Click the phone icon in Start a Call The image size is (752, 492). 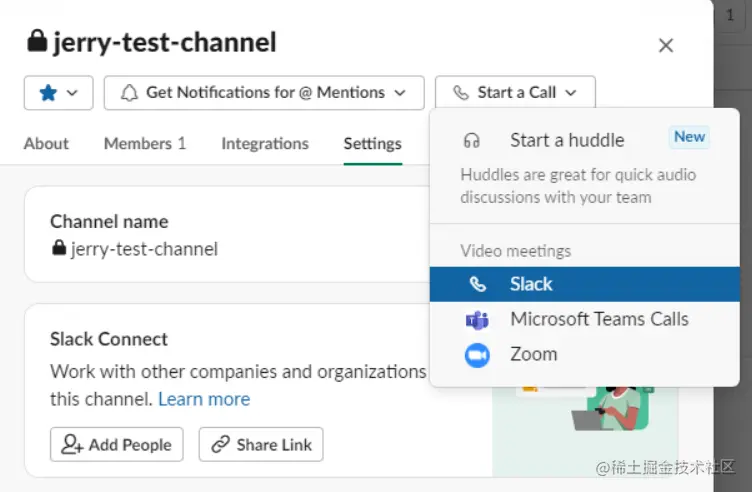pyautogui.click(x=460, y=93)
